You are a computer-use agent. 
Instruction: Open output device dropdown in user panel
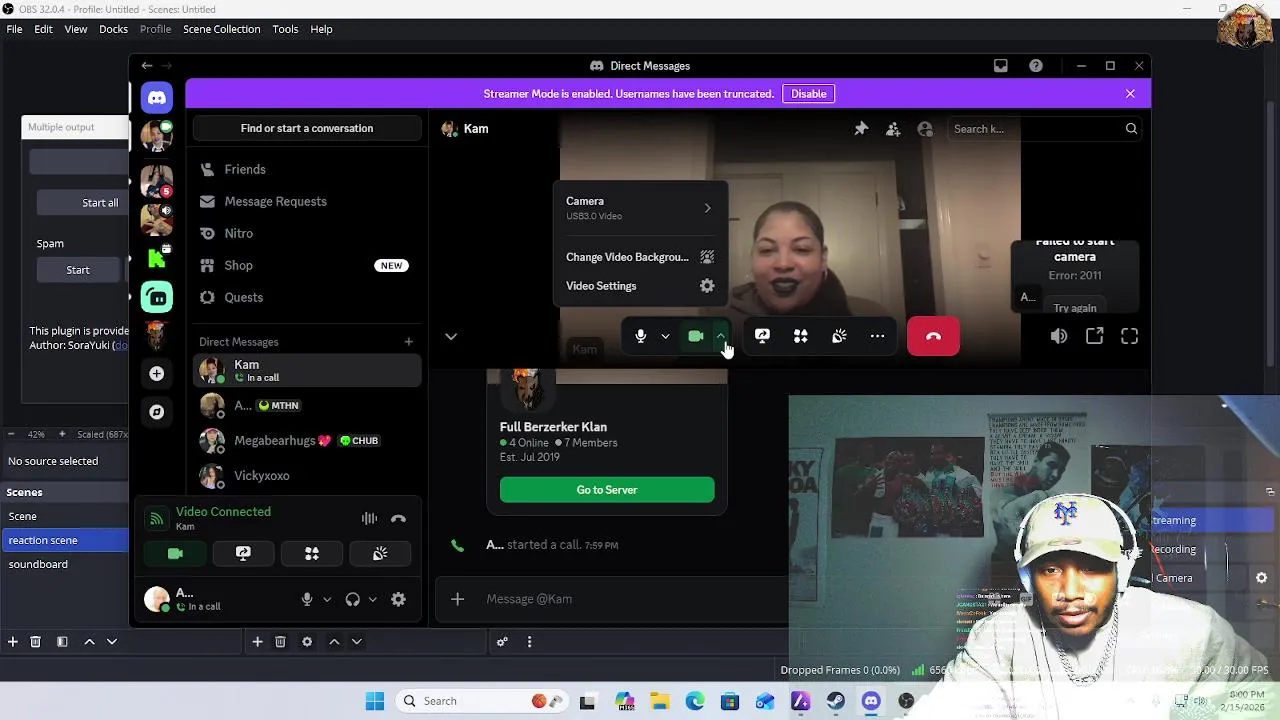pyautogui.click(x=372, y=600)
